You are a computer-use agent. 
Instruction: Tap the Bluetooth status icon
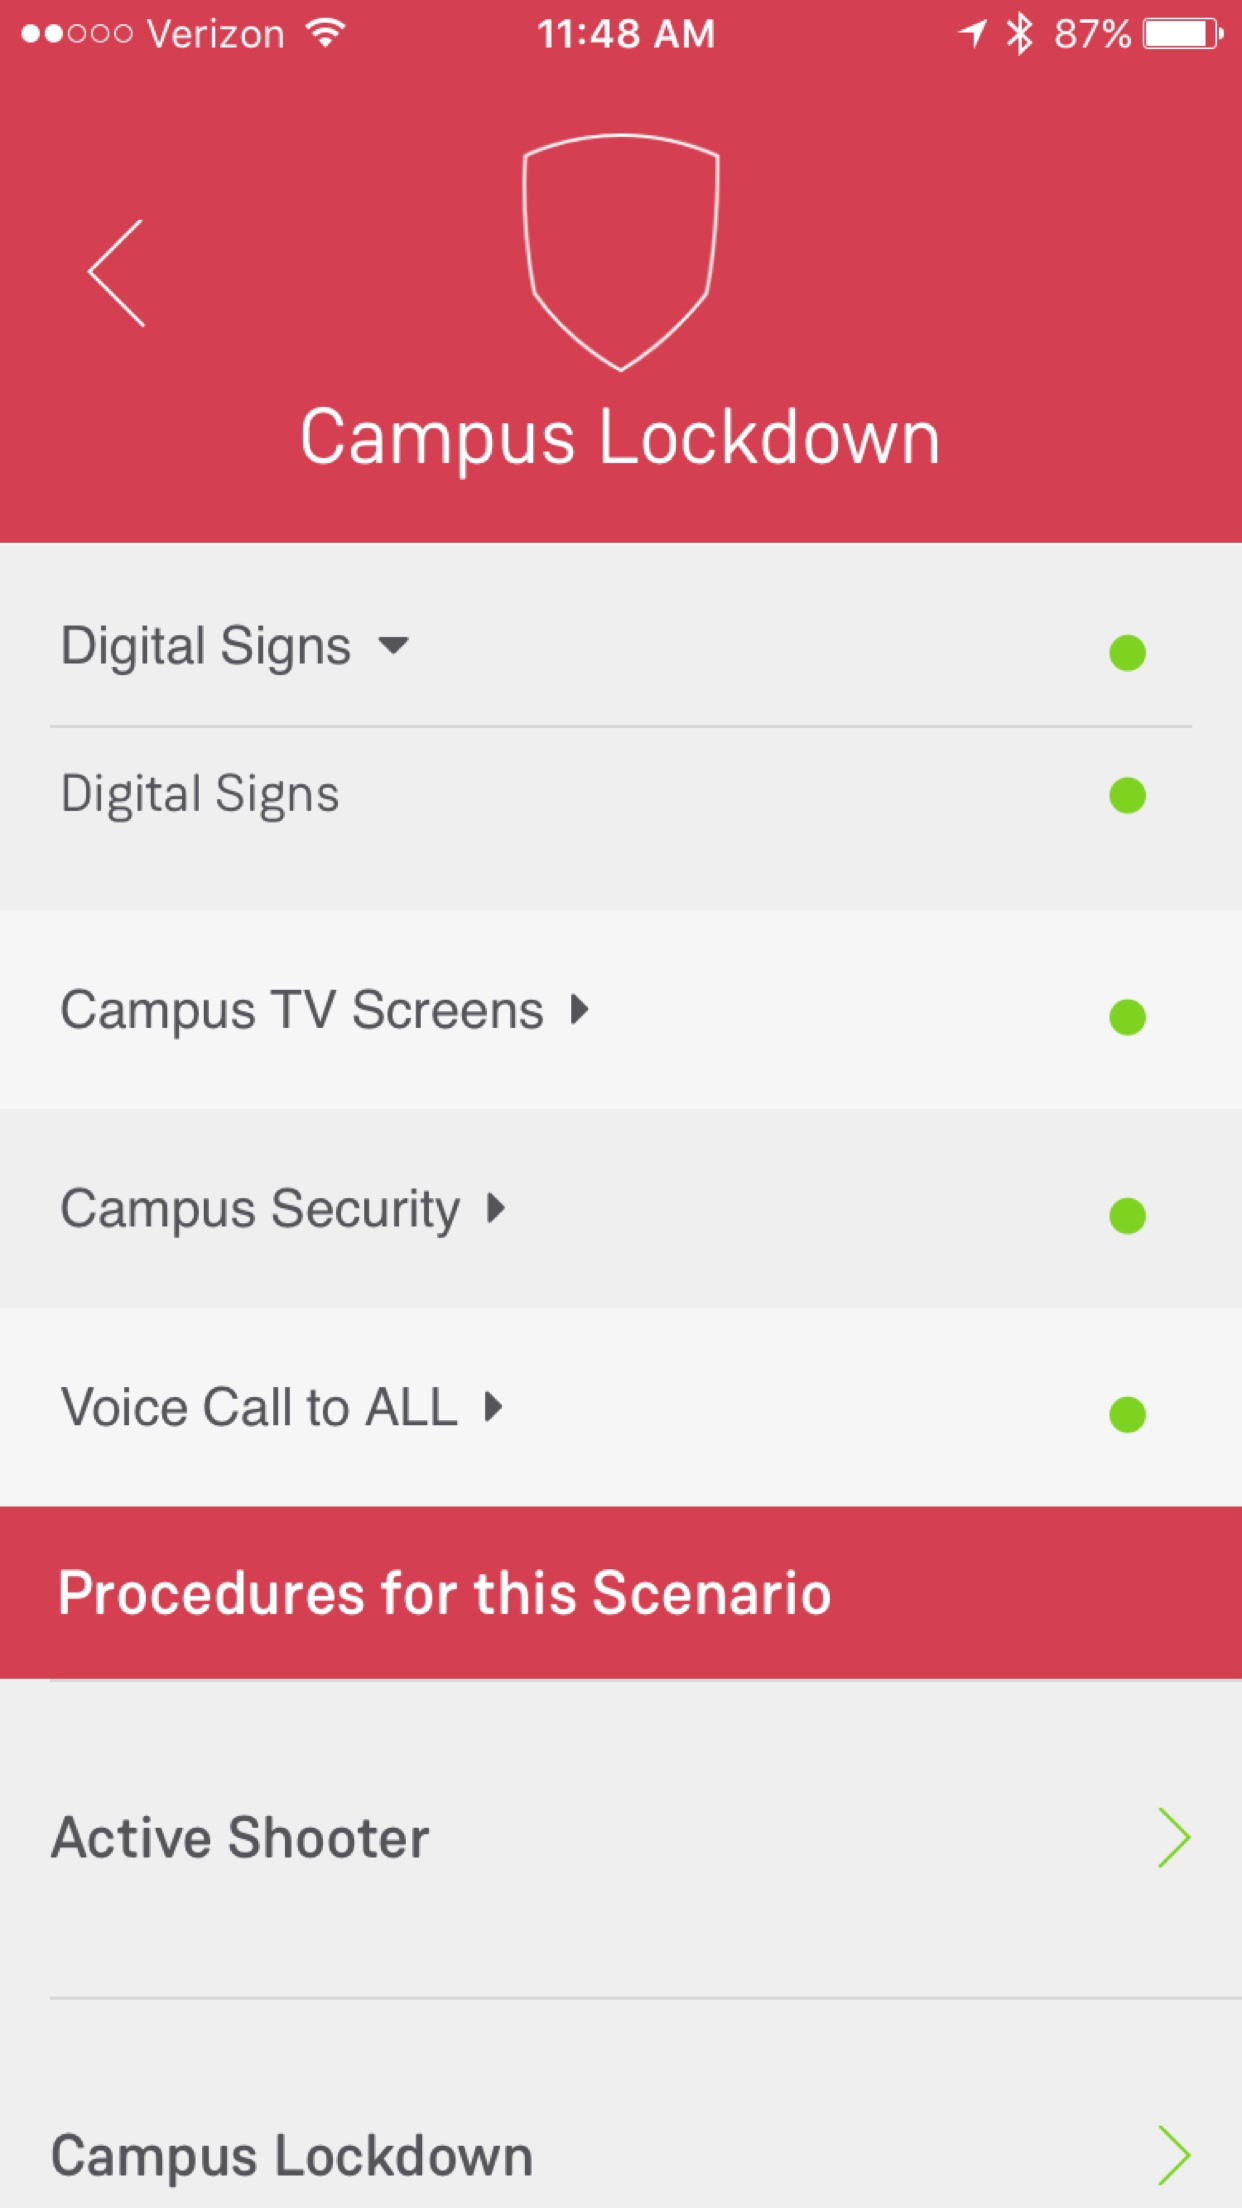(1019, 34)
